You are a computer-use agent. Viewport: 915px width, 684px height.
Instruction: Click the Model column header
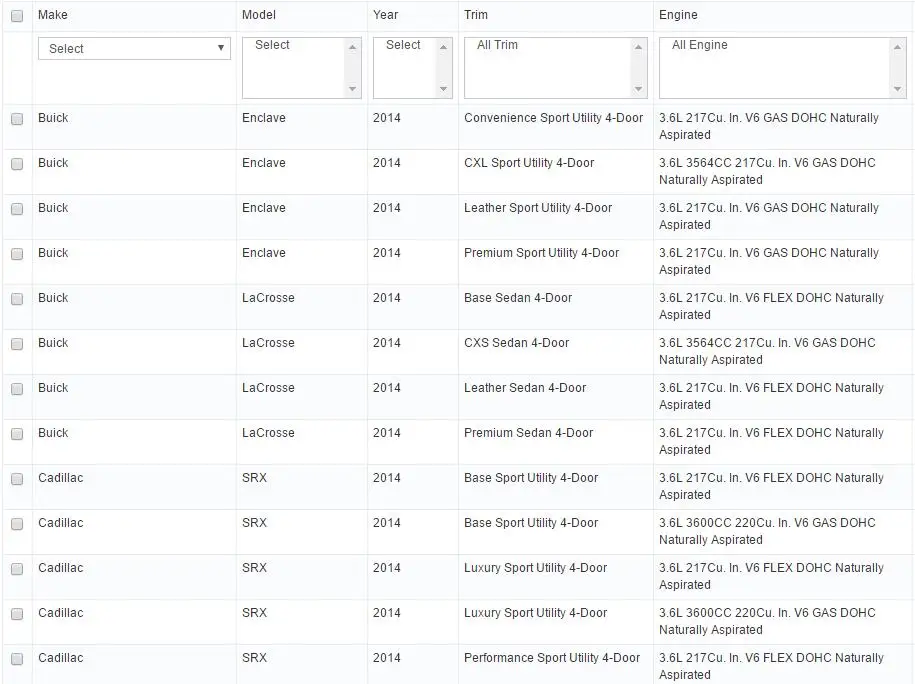(x=259, y=15)
